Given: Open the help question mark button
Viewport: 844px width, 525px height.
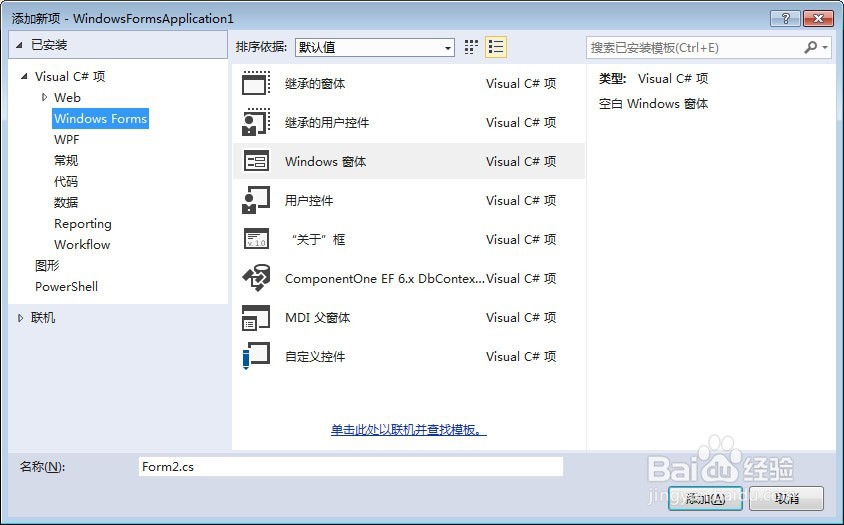Looking at the screenshot, I should [785, 18].
